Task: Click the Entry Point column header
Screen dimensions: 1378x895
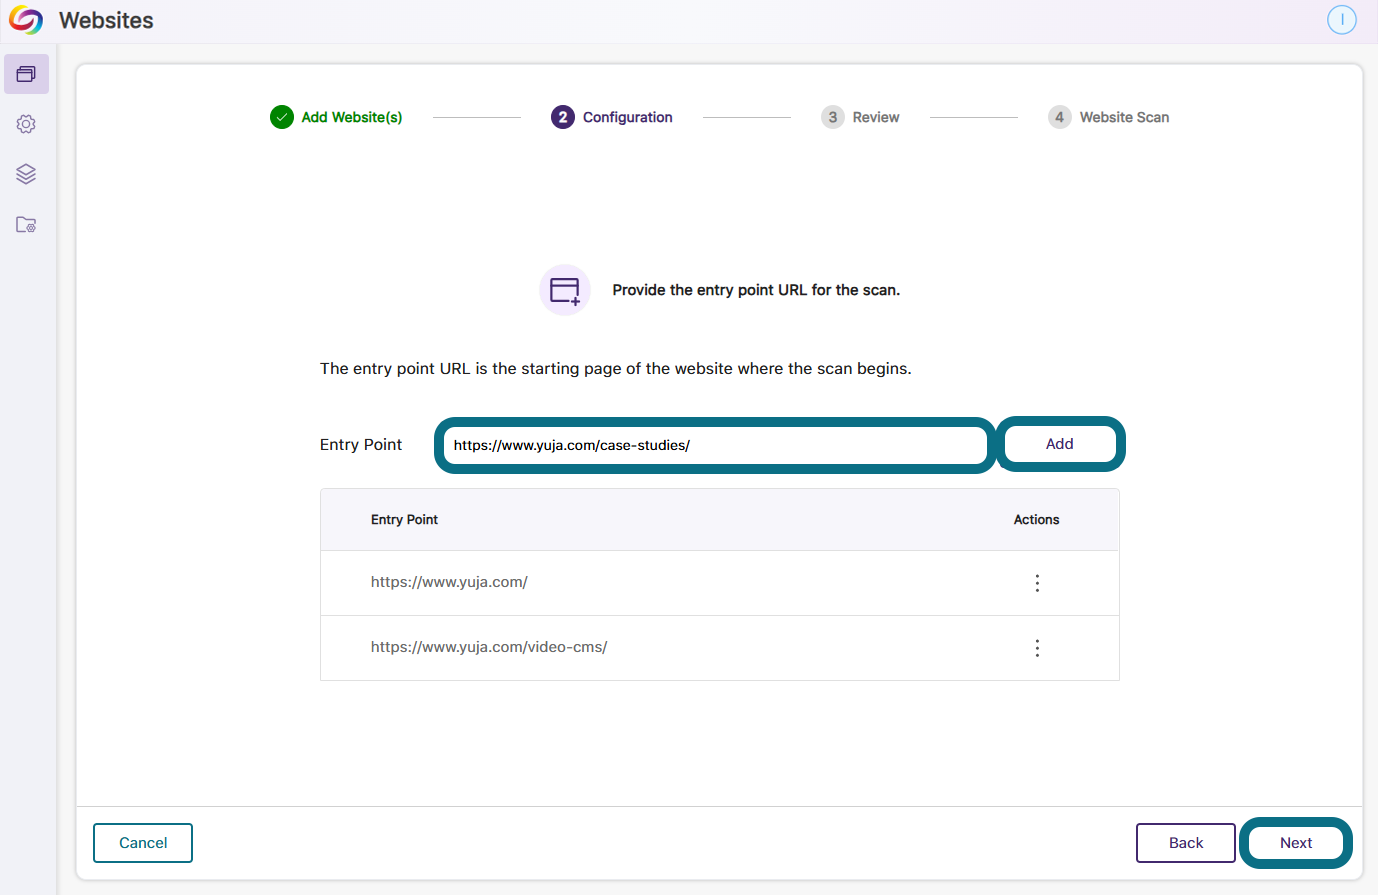Action: click(x=404, y=520)
